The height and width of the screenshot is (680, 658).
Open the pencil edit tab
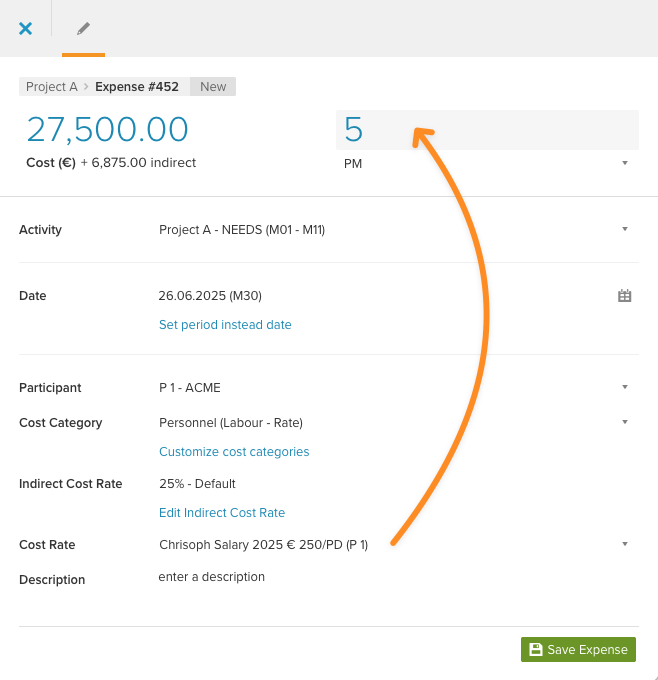click(83, 29)
